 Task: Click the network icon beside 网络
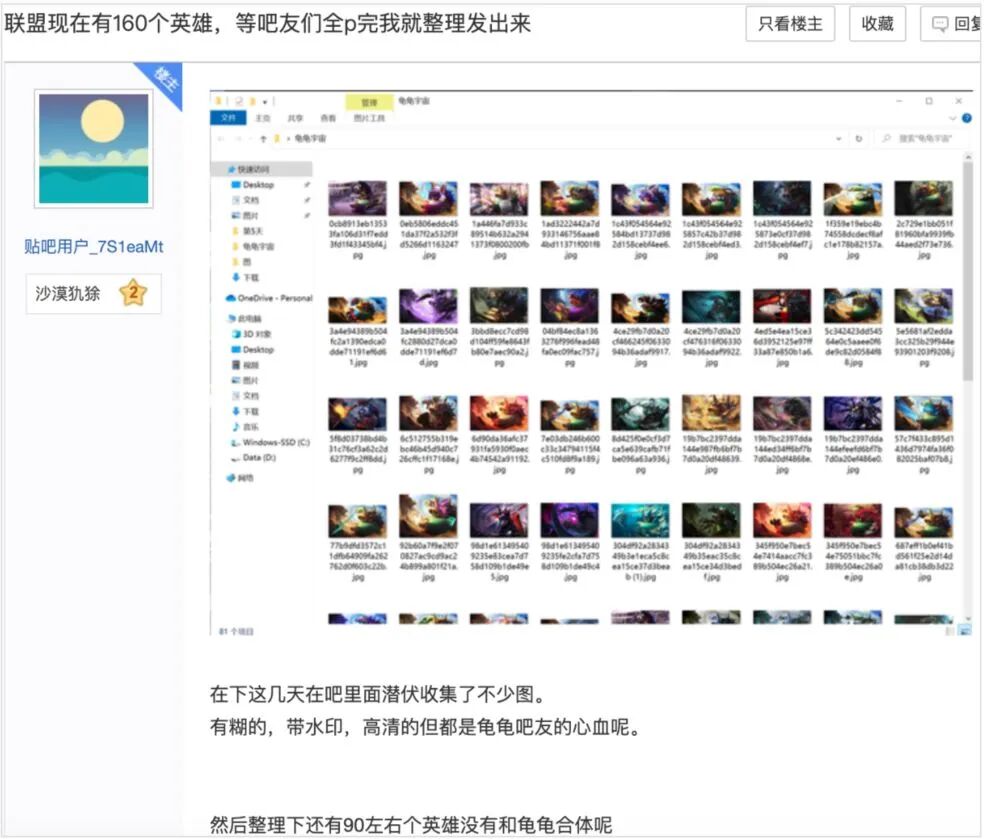coord(231,478)
